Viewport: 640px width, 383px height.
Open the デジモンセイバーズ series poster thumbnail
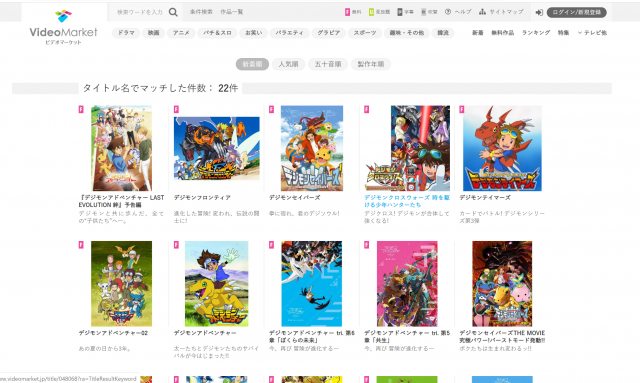[312, 148]
